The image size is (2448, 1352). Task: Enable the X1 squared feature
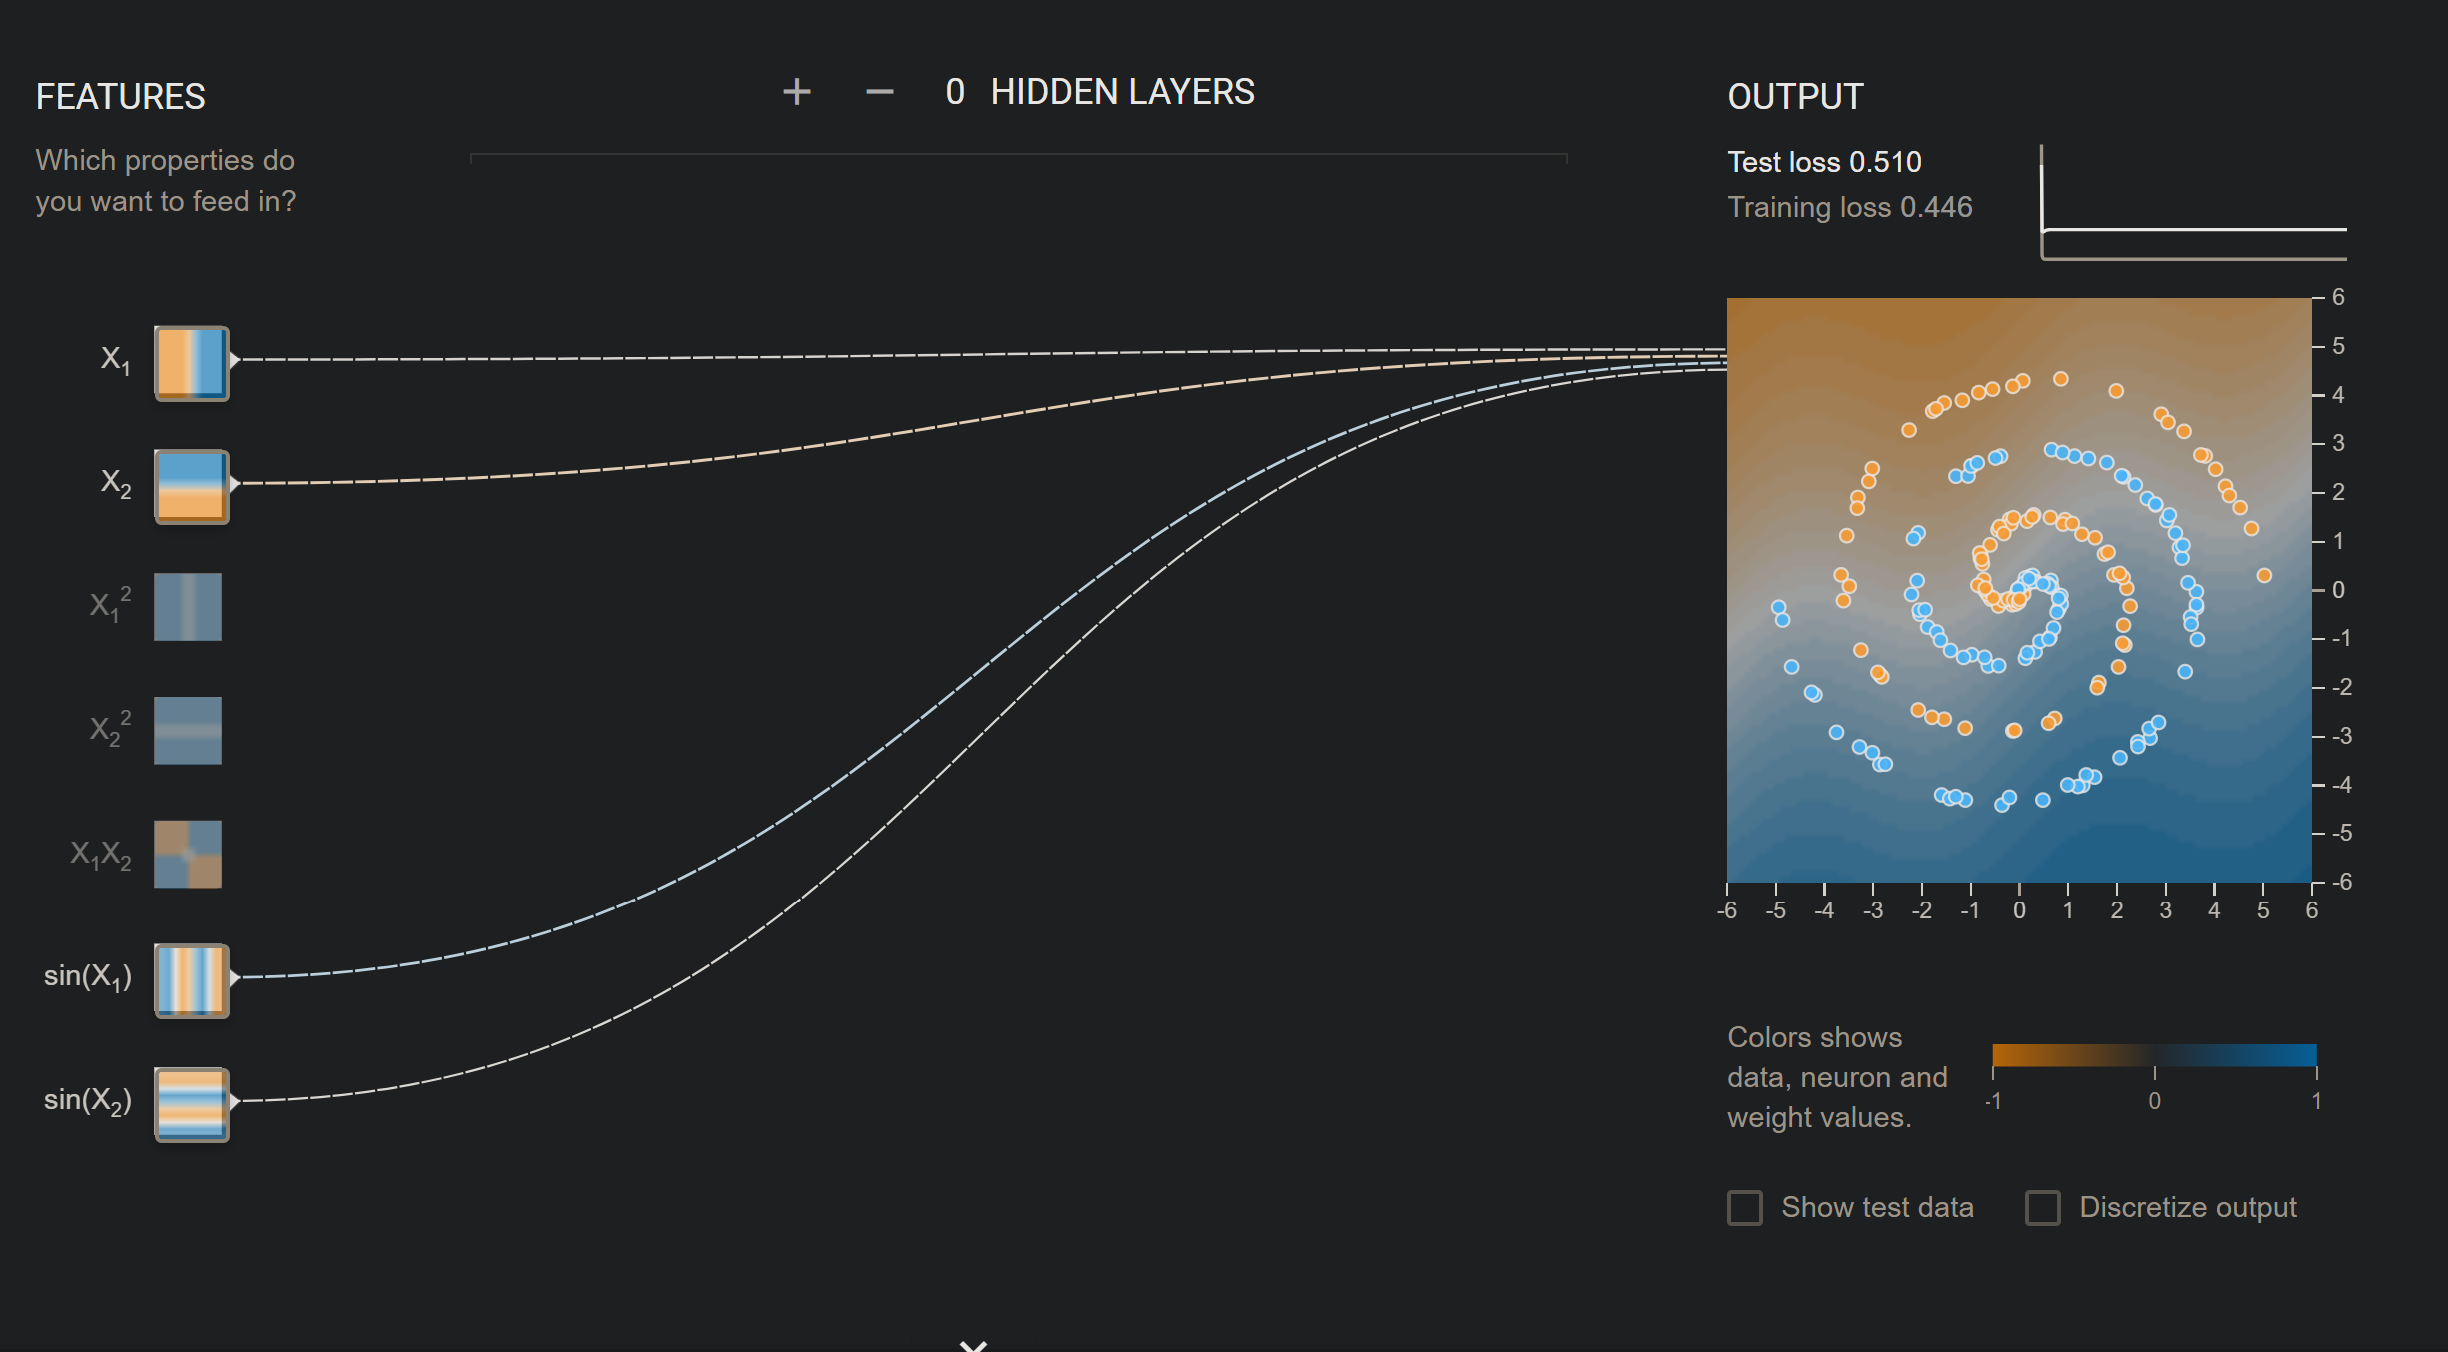188,607
